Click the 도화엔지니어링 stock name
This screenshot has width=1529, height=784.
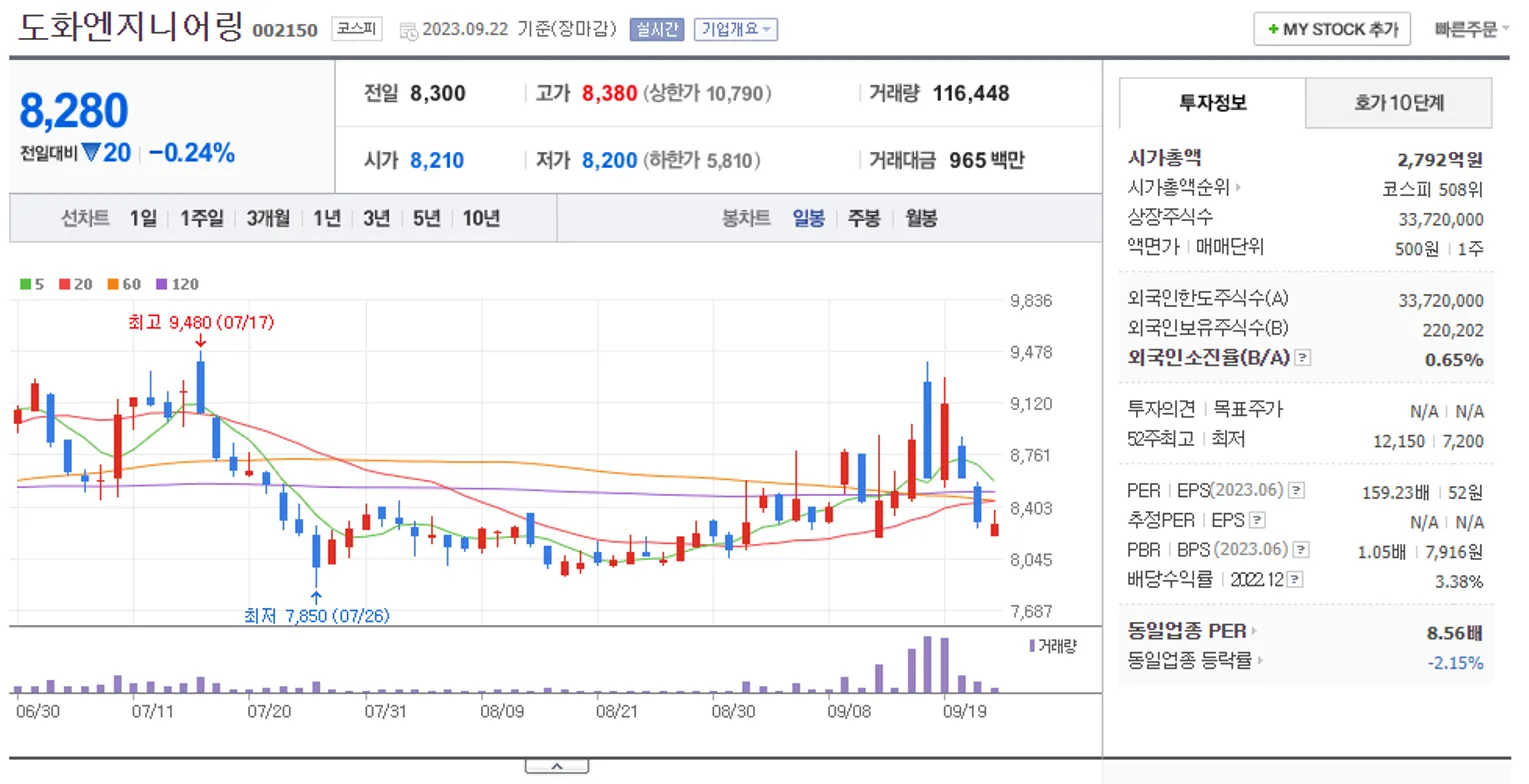[x=131, y=27]
